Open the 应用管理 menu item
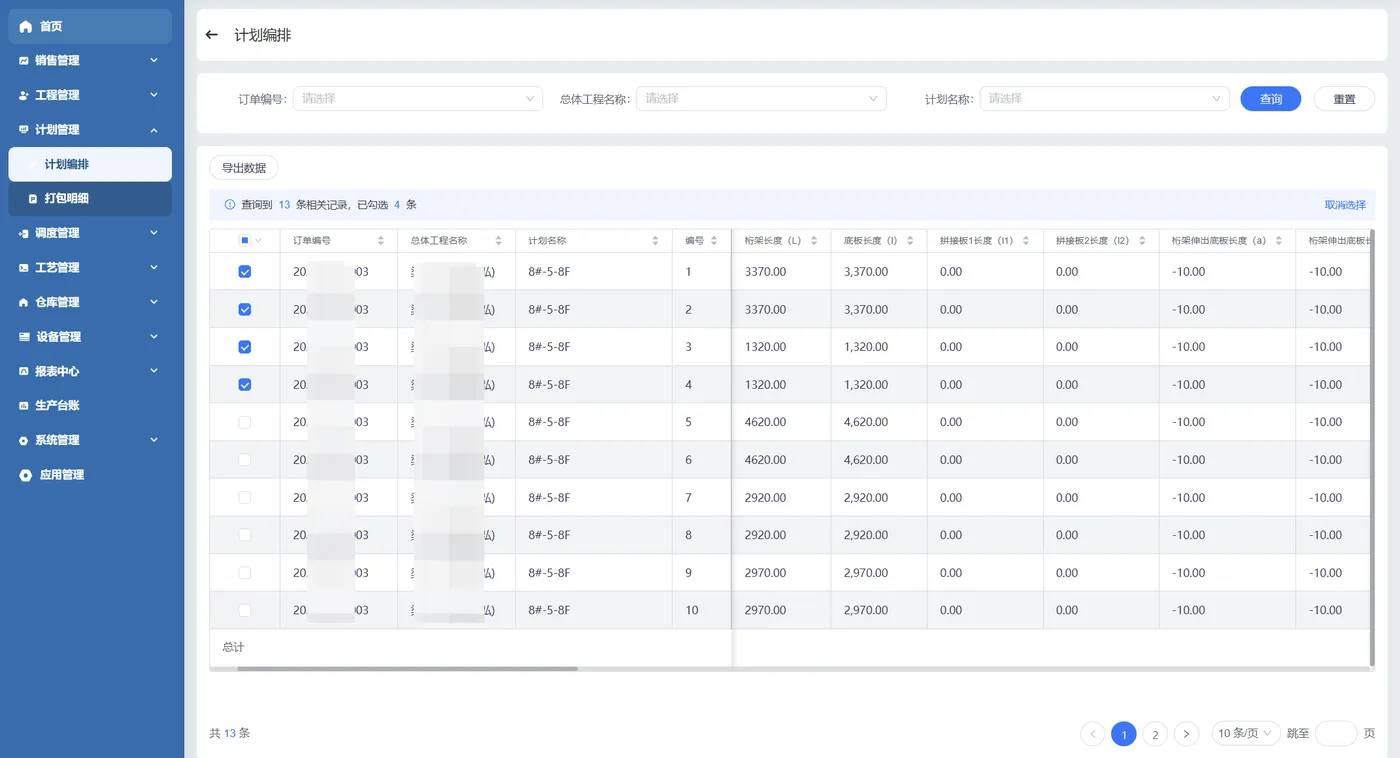 pyautogui.click(x=90, y=475)
